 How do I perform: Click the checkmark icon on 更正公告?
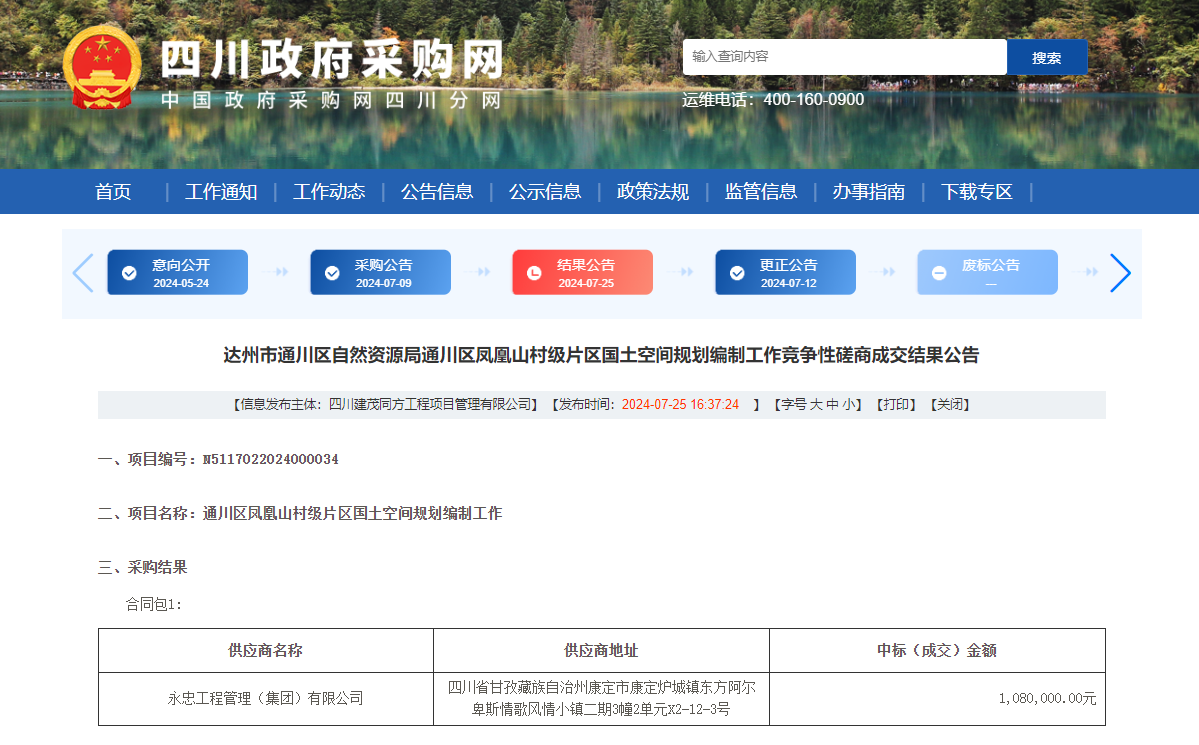pos(737,273)
